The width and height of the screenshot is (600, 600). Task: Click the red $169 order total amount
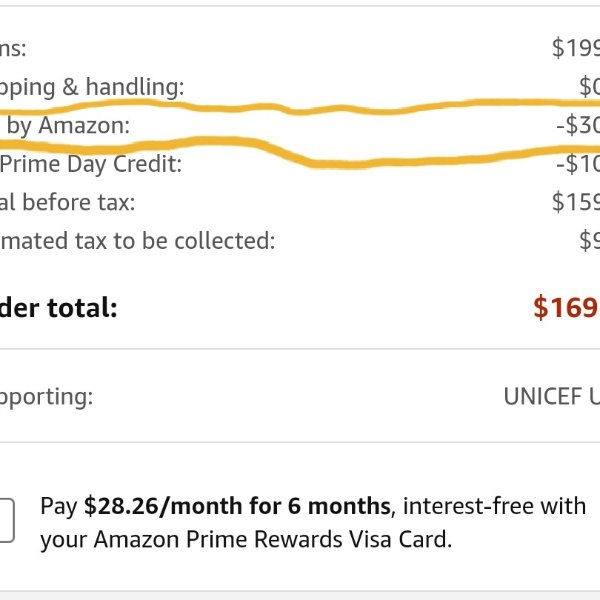click(x=567, y=307)
